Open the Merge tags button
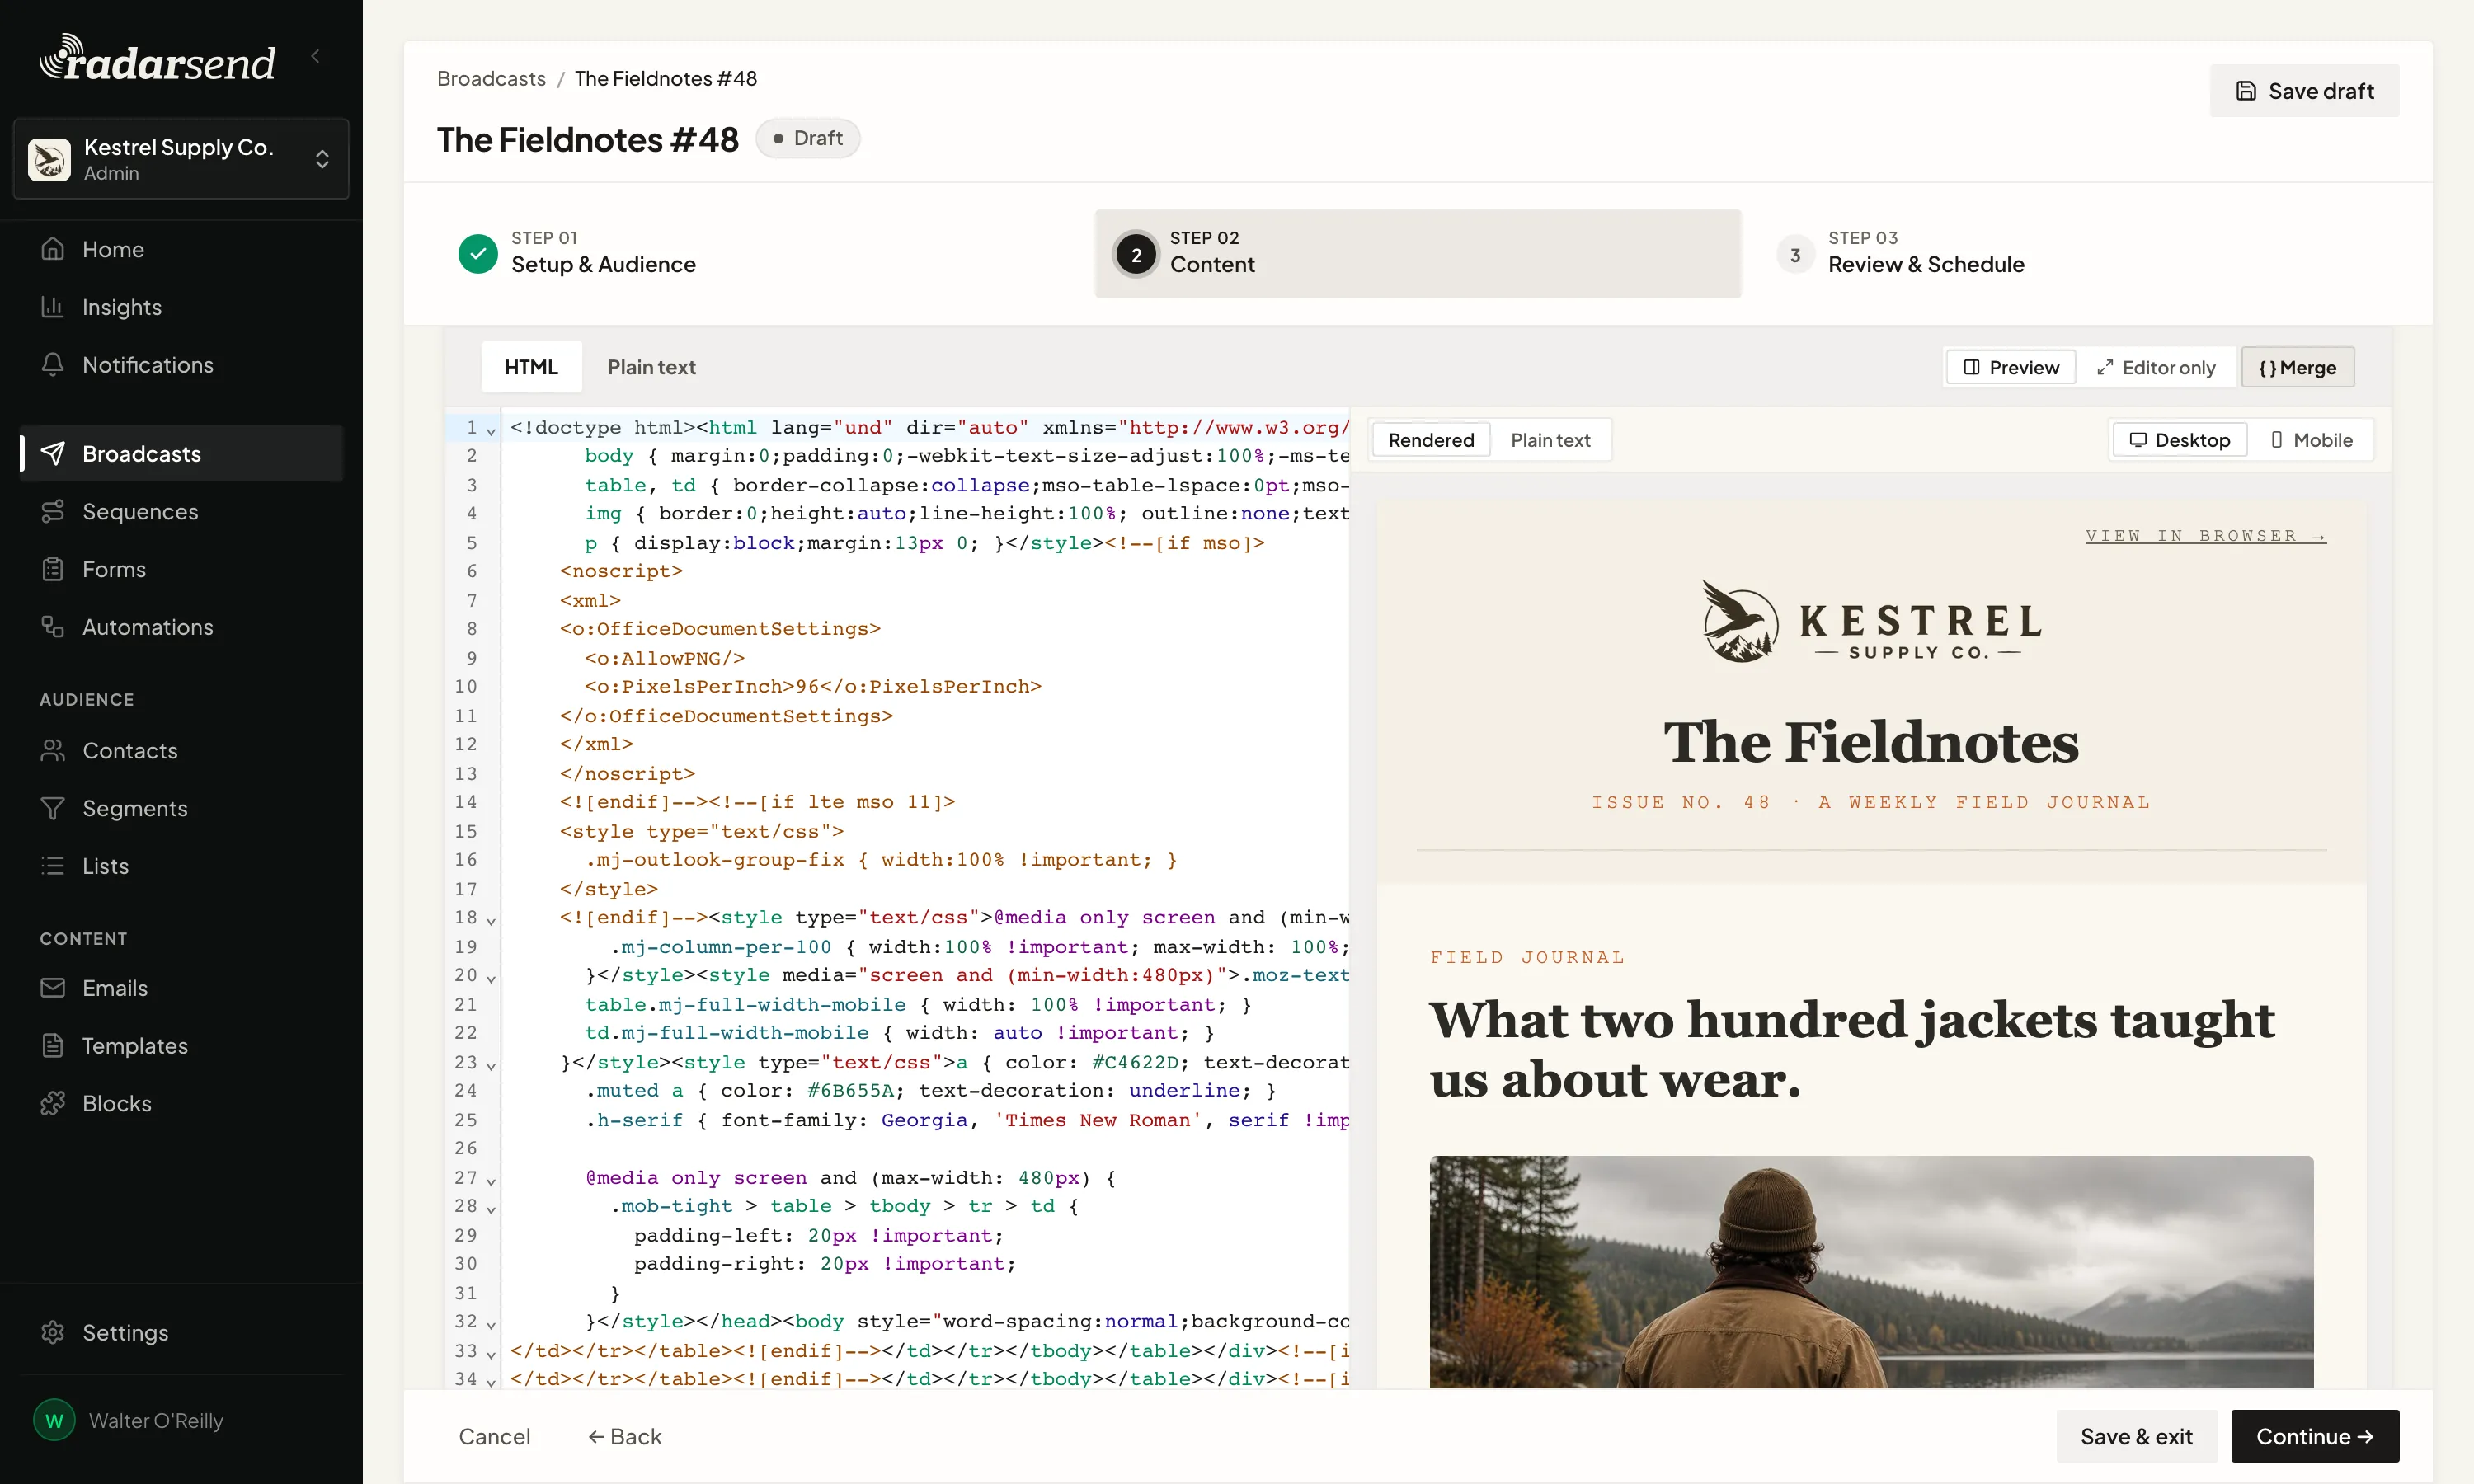2474x1484 pixels. click(2297, 367)
